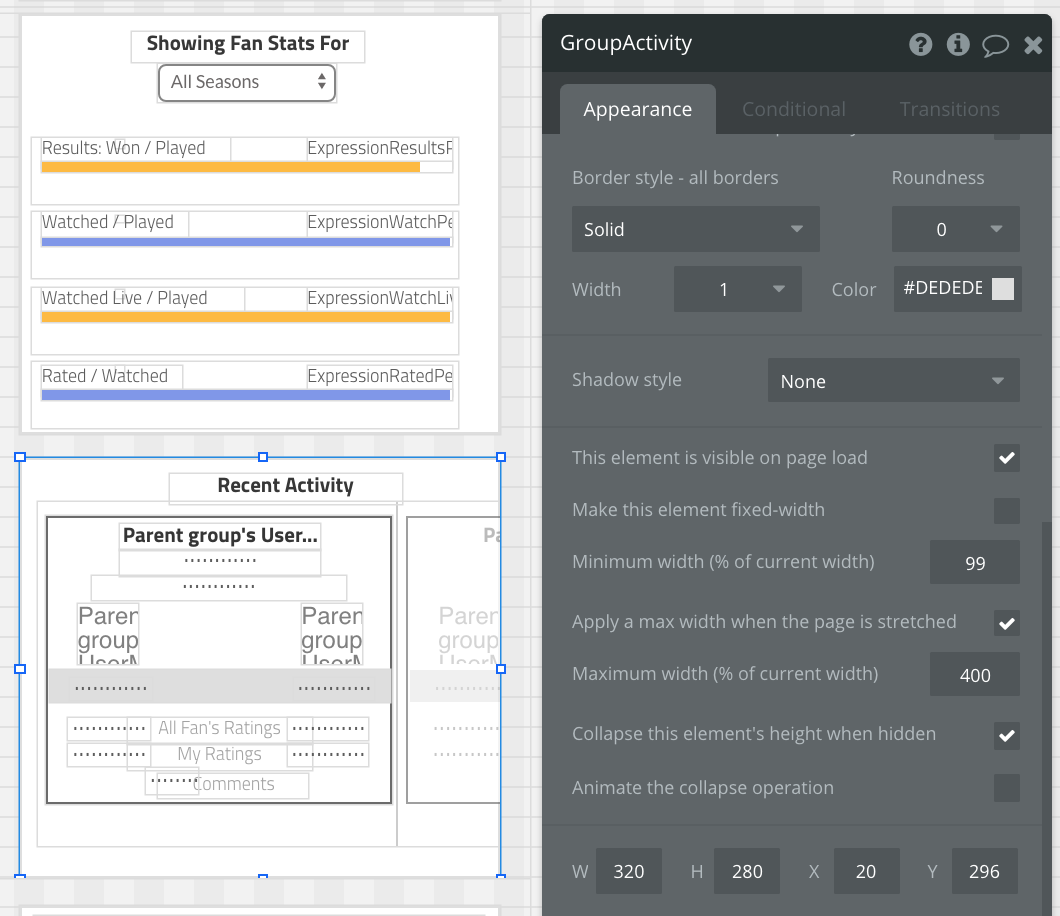Open the help question mark icon
Viewport: 1060px width, 916px height.
920,44
